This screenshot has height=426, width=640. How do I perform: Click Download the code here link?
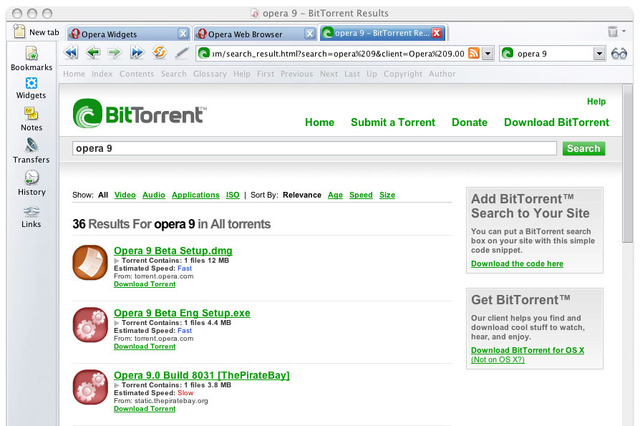[x=517, y=264]
